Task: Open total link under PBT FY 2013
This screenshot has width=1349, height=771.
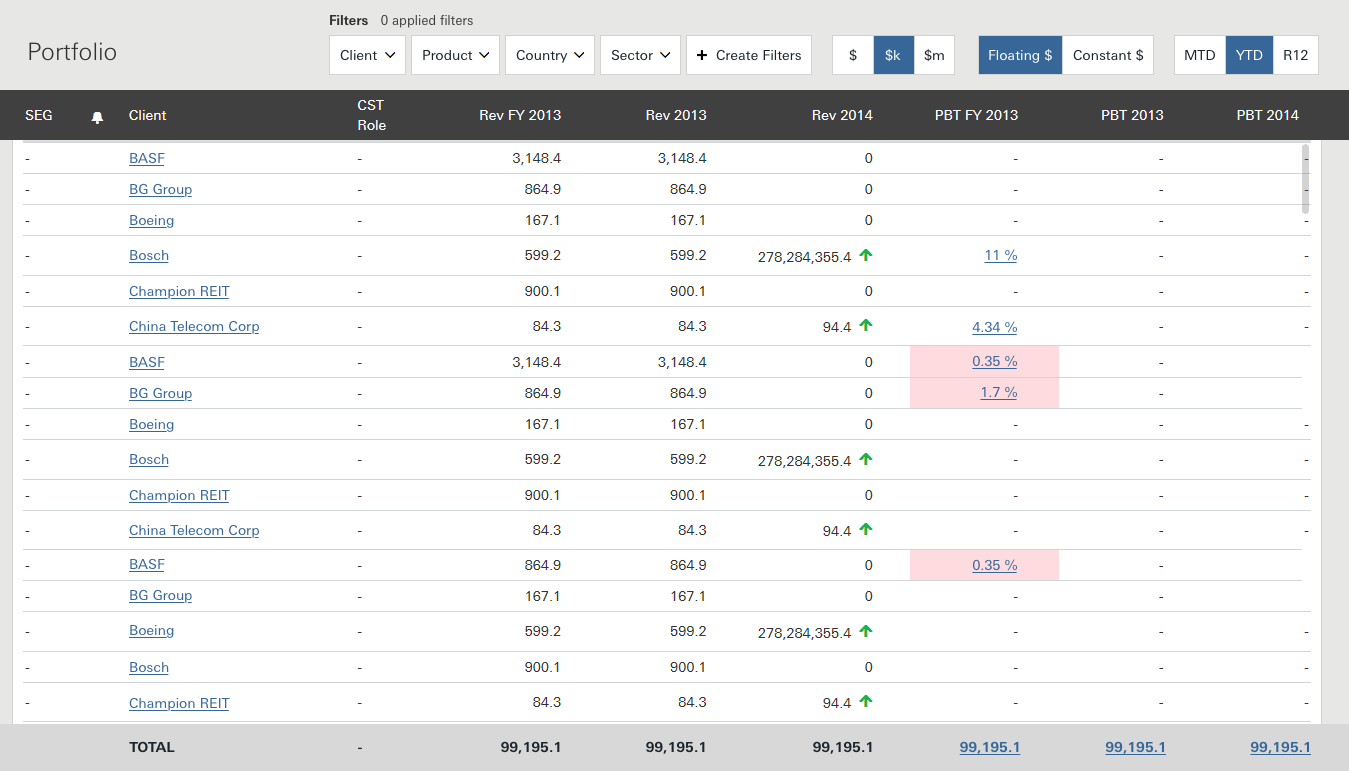Action: click(990, 747)
